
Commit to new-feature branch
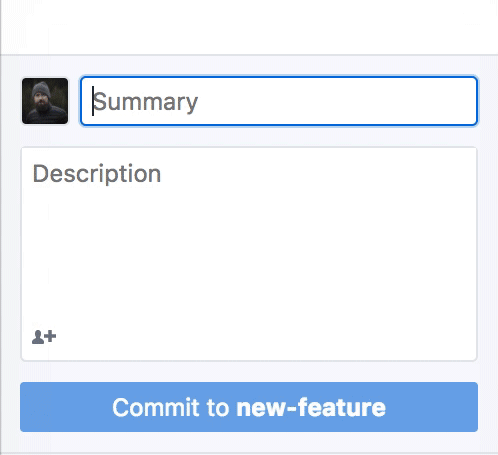249,407
